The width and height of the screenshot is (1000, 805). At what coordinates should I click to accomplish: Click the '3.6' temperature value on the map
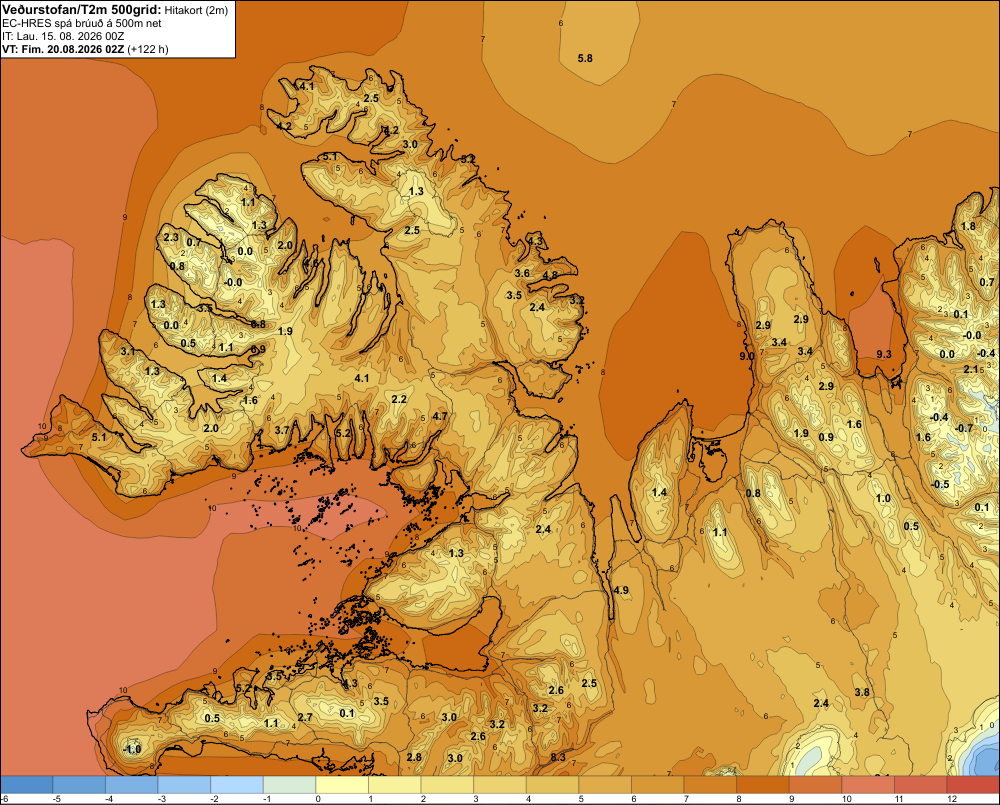coord(522,273)
